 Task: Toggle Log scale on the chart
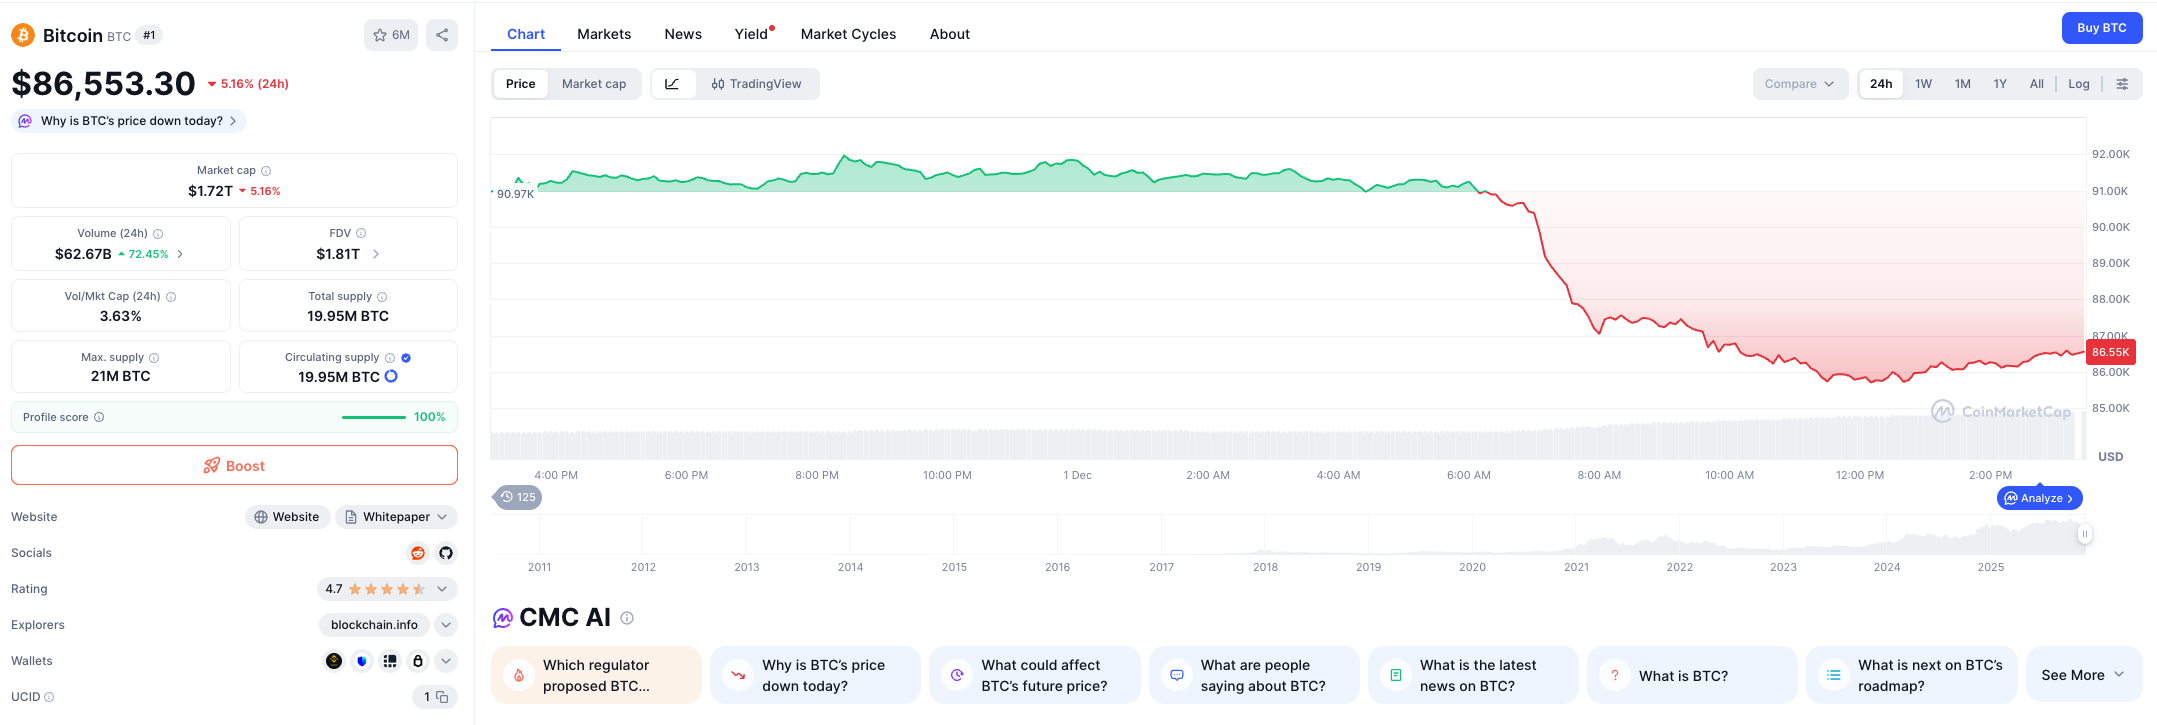click(x=2078, y=84)
